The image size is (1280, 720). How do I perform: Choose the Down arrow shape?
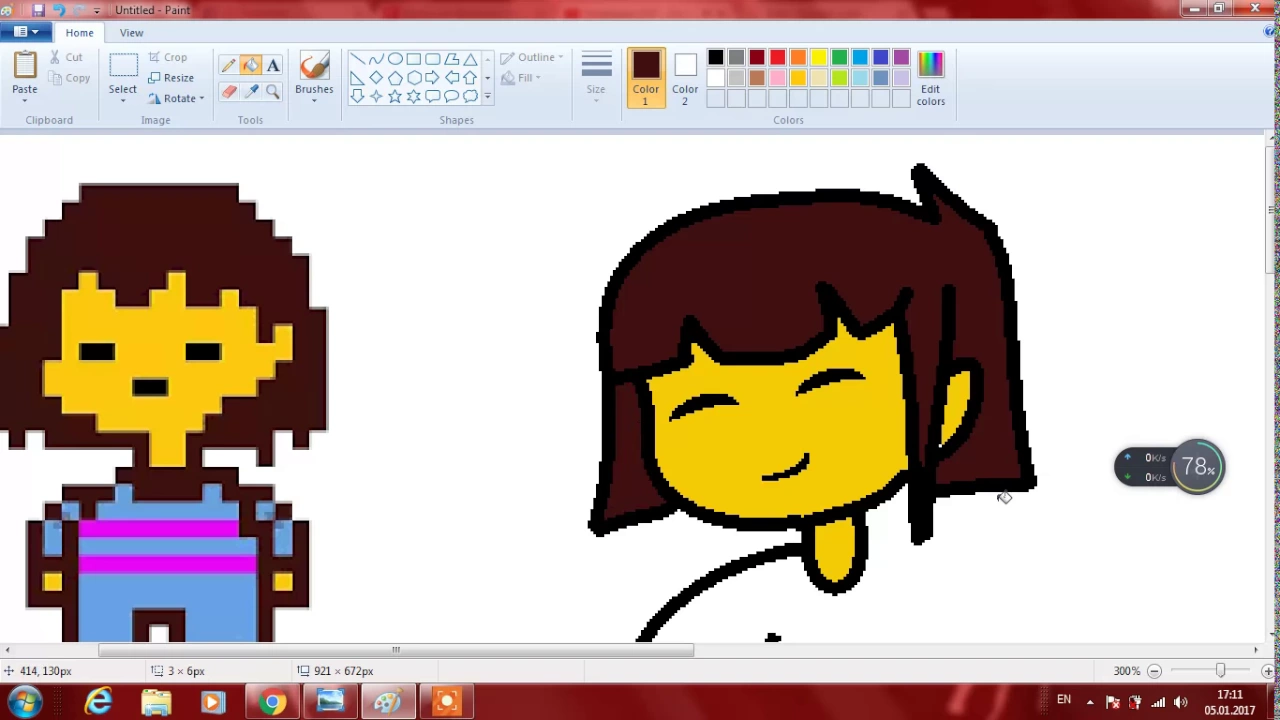click(357, 97)
